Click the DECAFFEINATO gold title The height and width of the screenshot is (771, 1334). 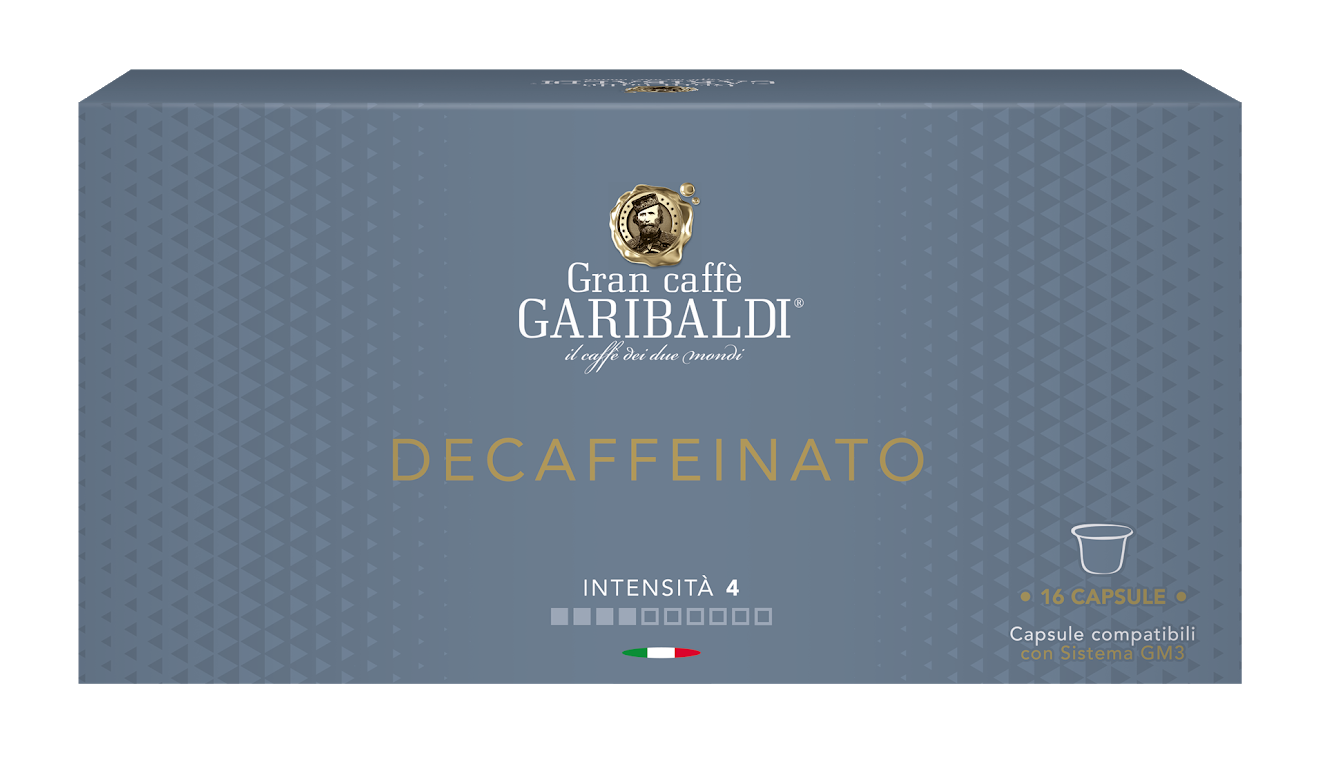[x=658, y=459]
